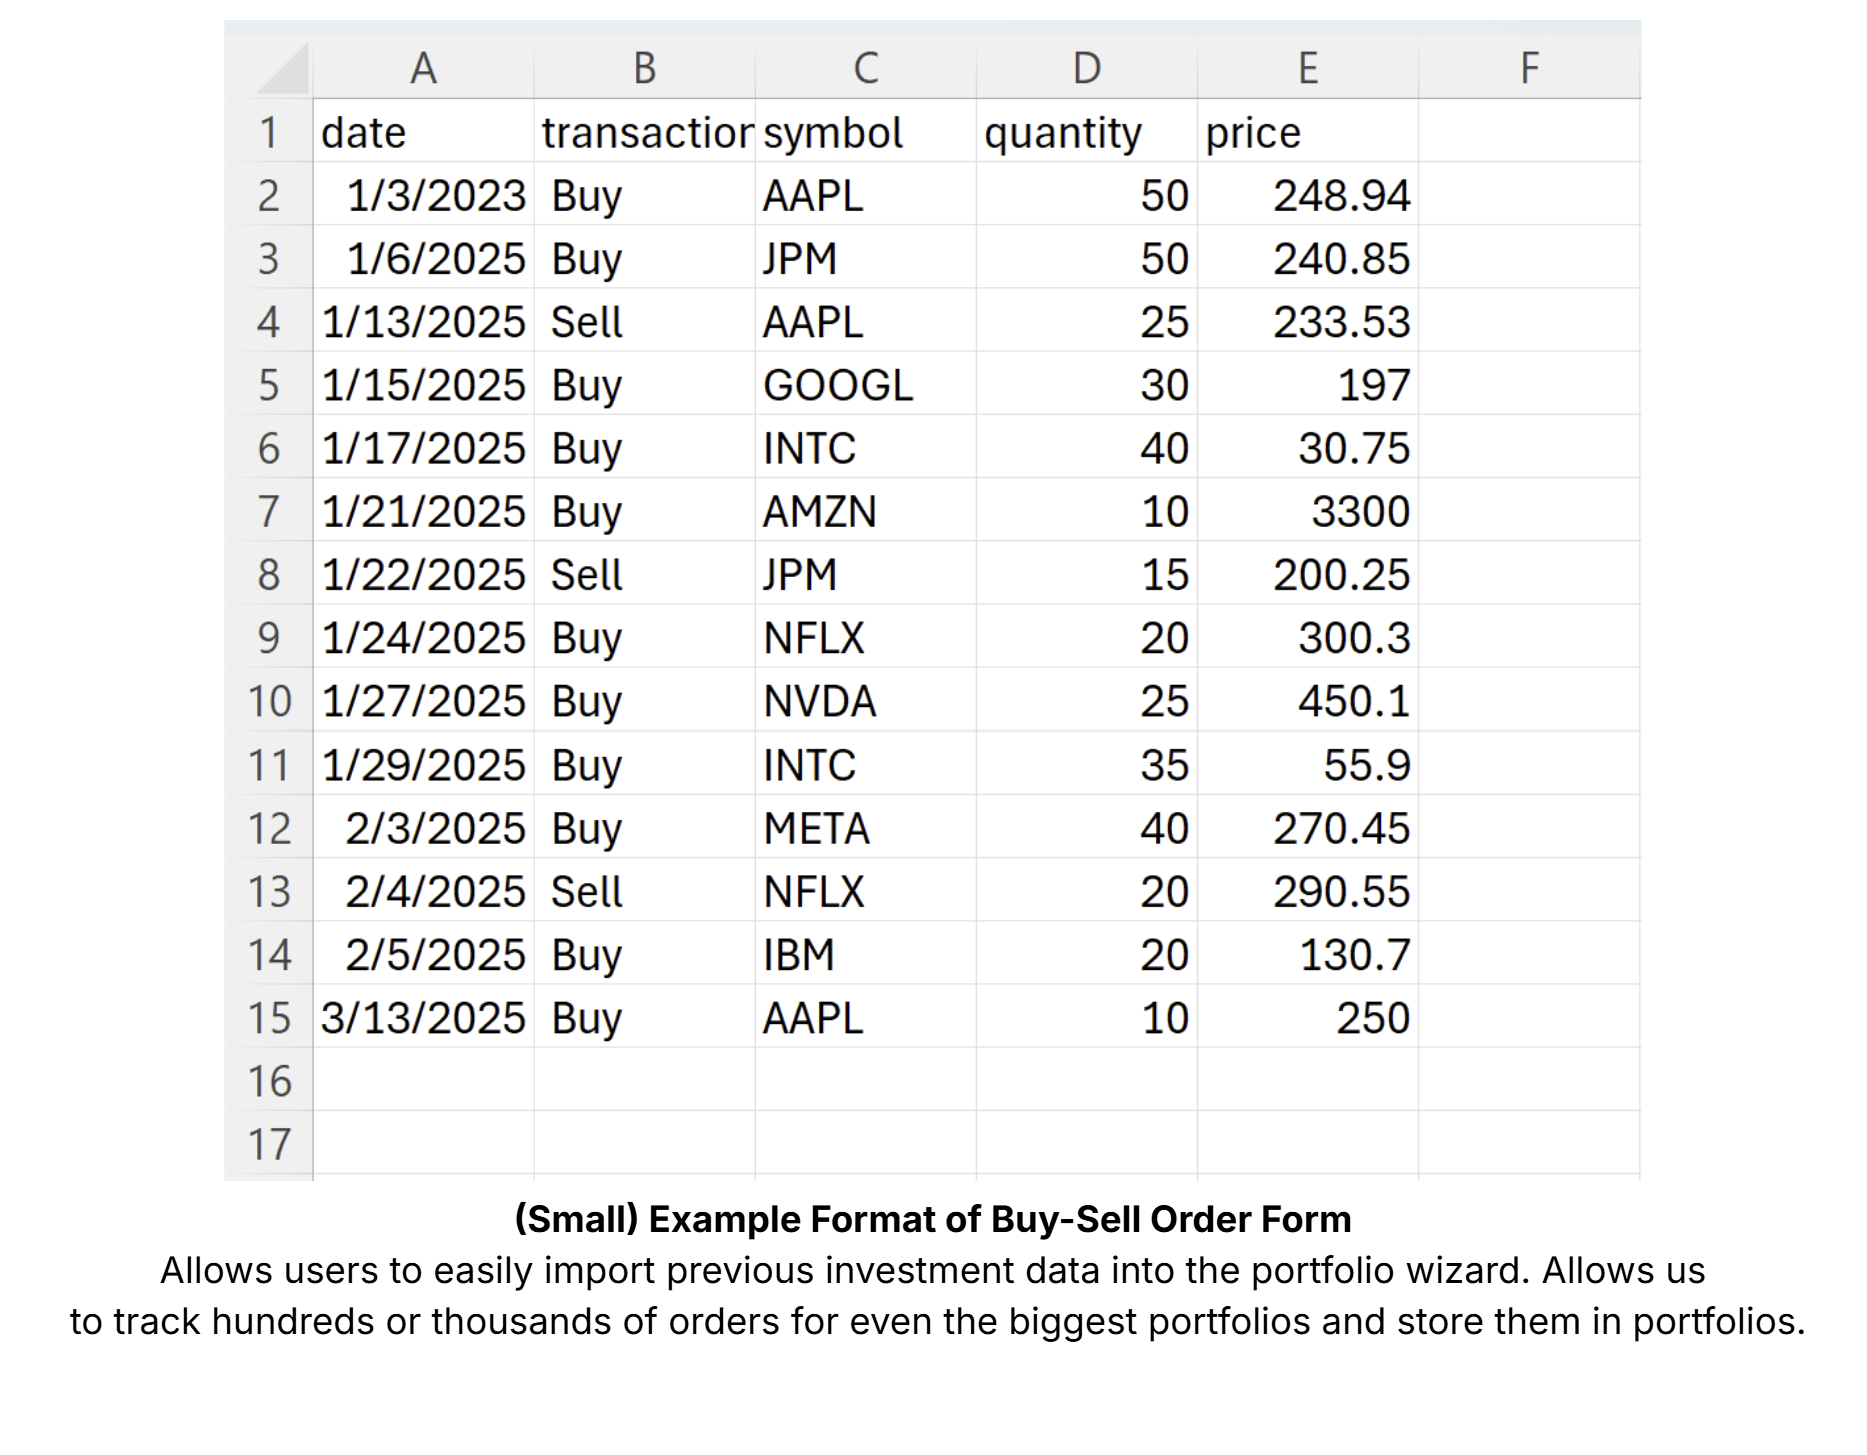The width and height of the screenshot is (1867, 1455).
Task: Click the select-all corner triangle
Action: [x=283, y=70]
